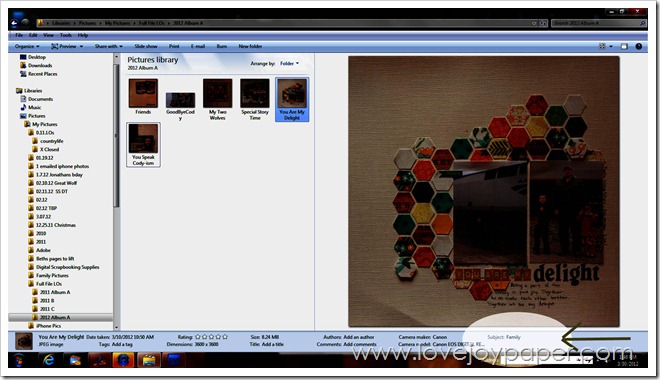Image resolution: width=660 pixels, height=380 pixels.
Task: Open the View menu
Action: (x=48, y=35)
